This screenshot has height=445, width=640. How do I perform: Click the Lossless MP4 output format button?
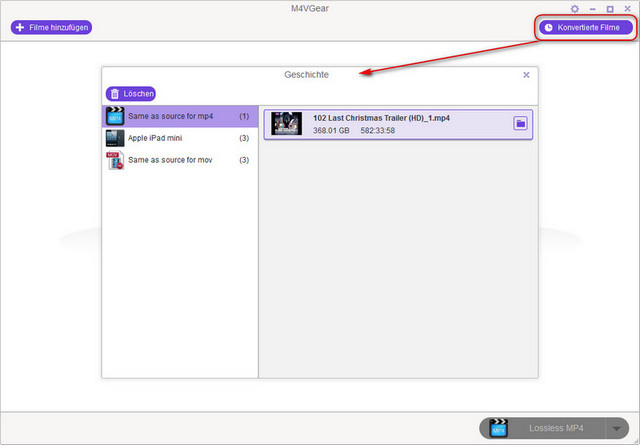coord(554,428)
